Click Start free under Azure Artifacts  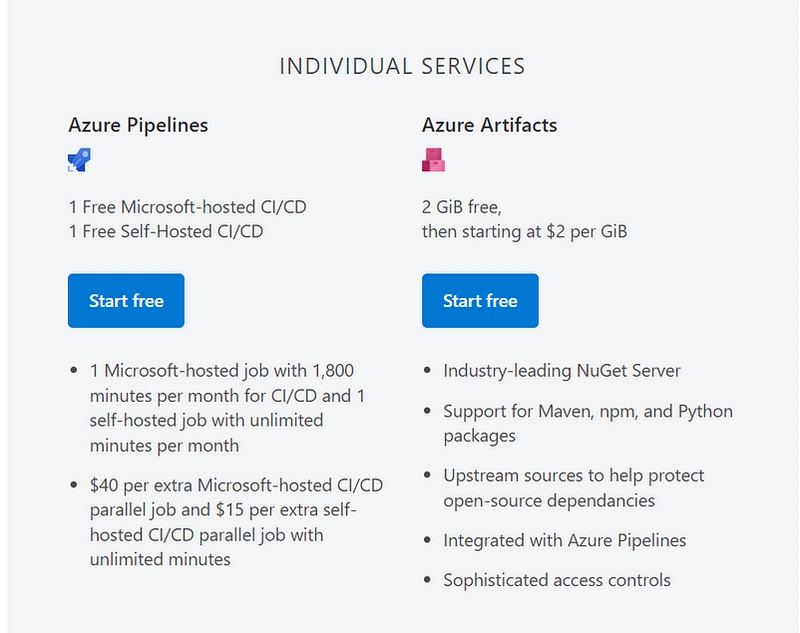480,300
